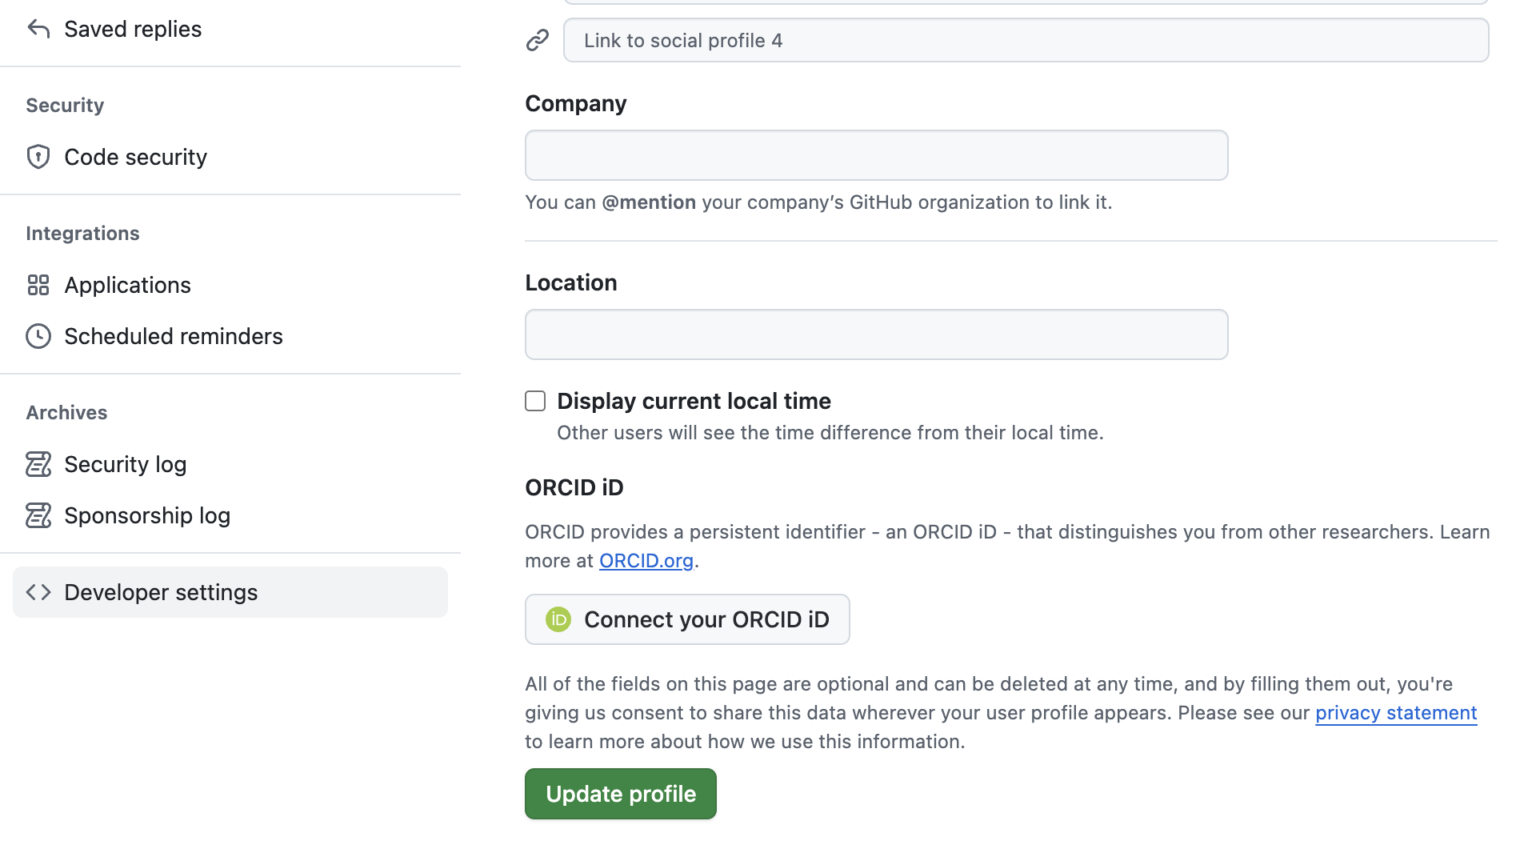Select Developer settings in the sidebar
Viewport: 1536px width, 853px height.
pyautogui.click(x=161, y=592)
